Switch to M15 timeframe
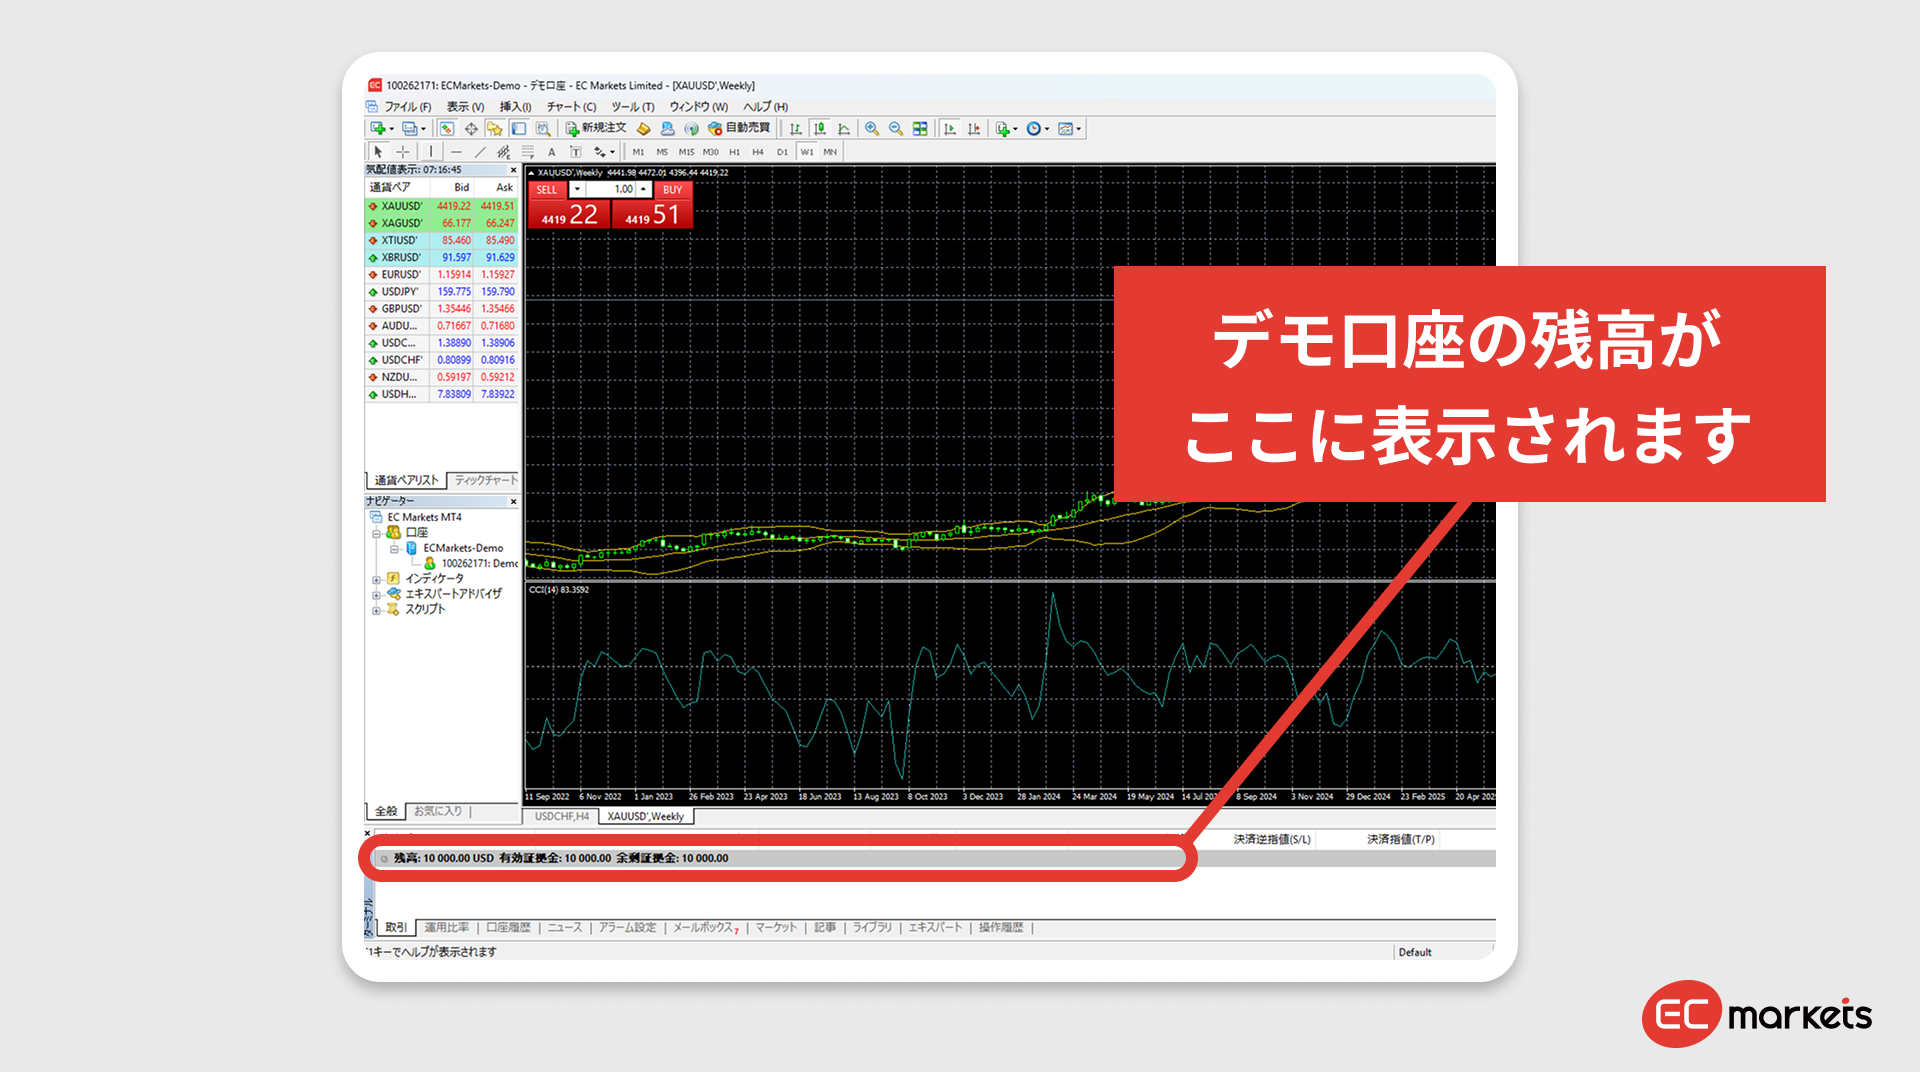1920x1072 pixels. [686, 152]
